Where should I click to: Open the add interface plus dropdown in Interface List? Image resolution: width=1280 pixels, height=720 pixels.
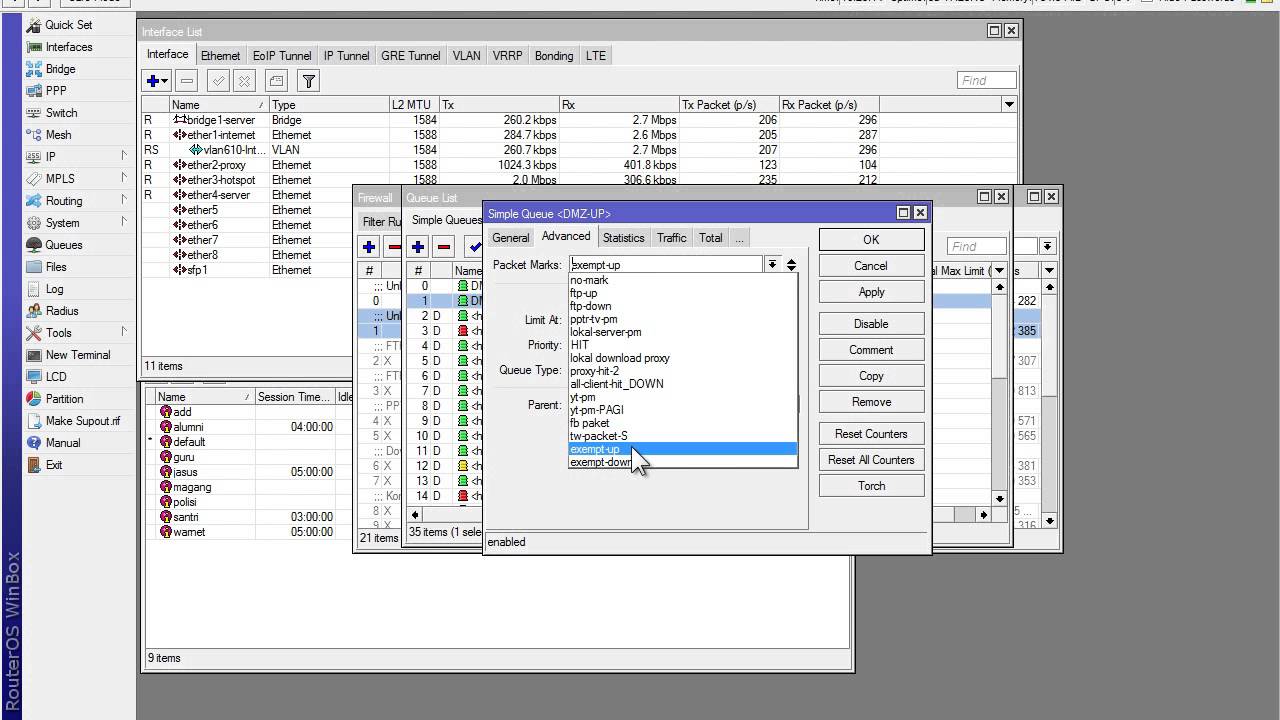(157, 81)
